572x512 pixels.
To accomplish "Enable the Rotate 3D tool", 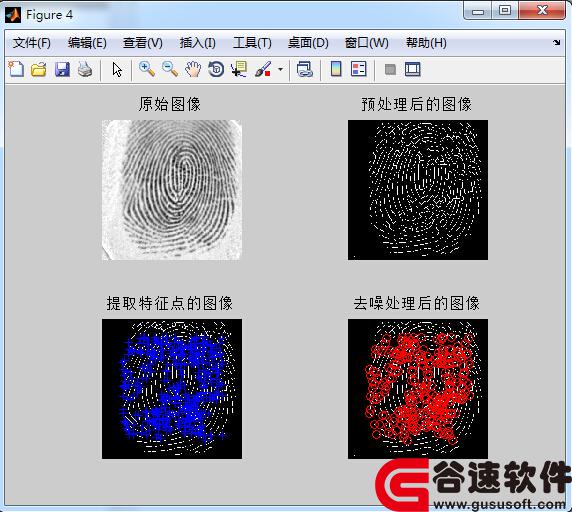I will 216,69.
